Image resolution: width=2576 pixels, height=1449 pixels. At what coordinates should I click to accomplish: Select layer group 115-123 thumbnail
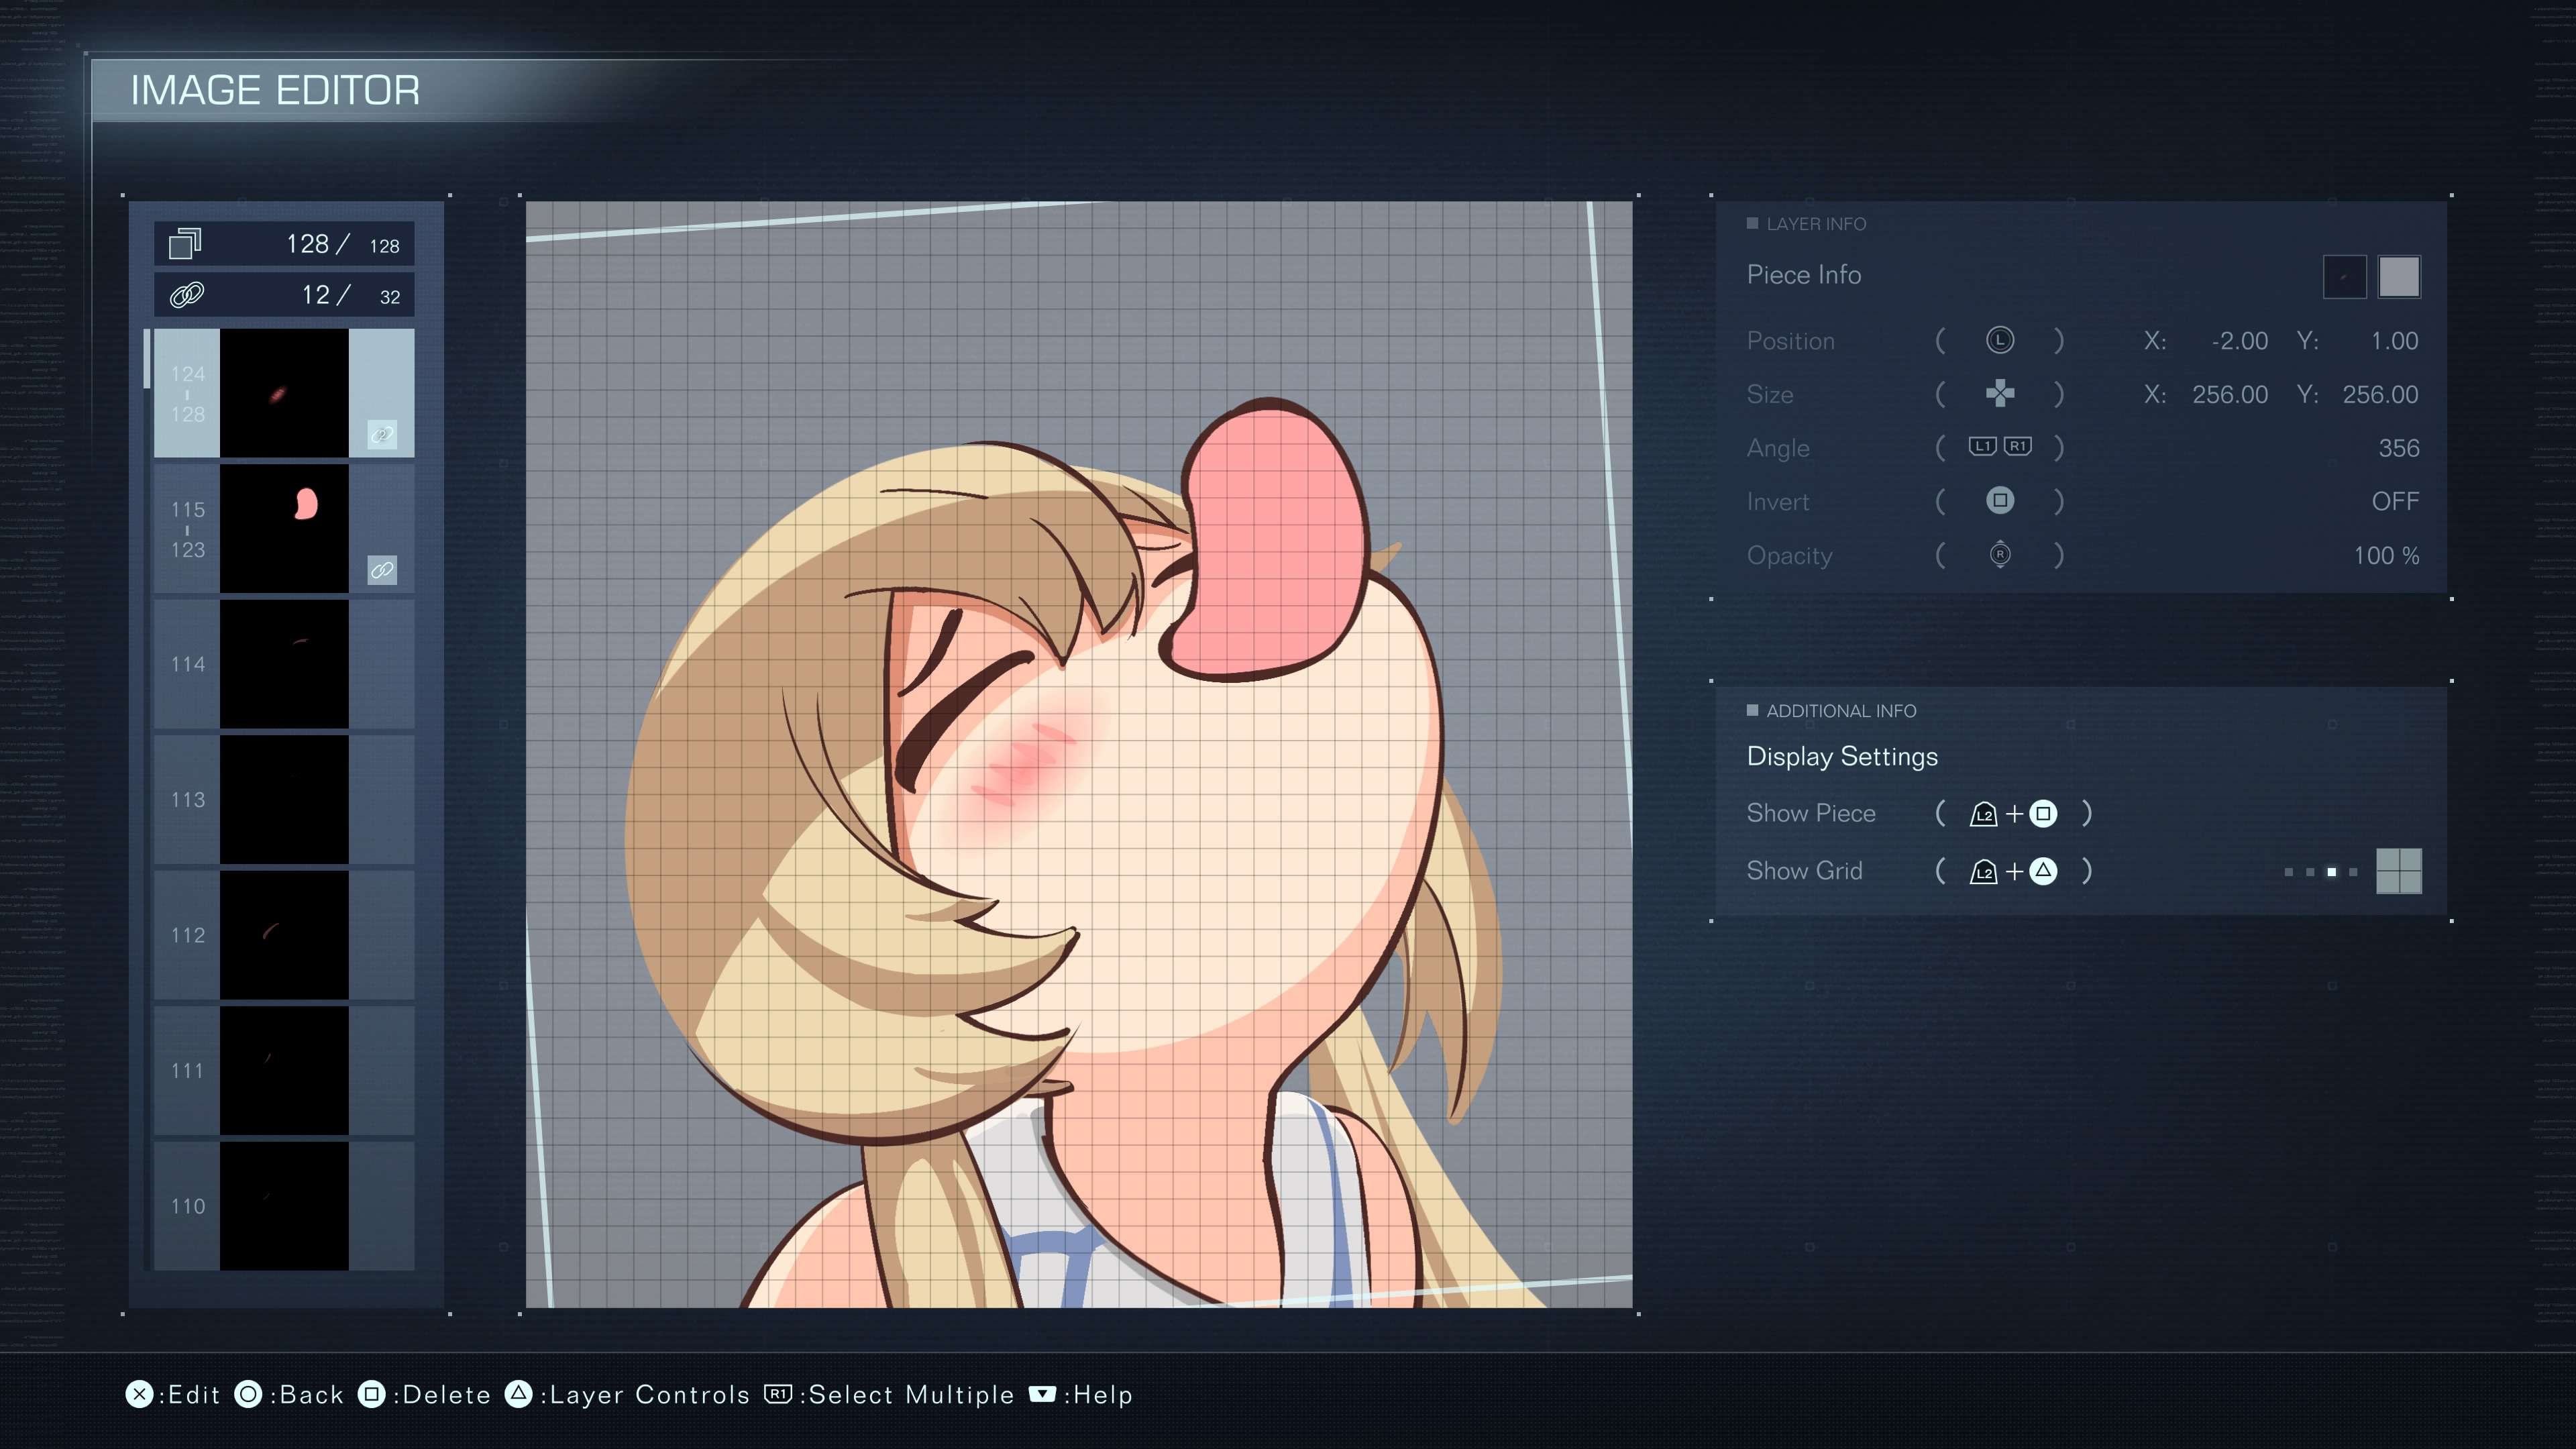[284, 529]
